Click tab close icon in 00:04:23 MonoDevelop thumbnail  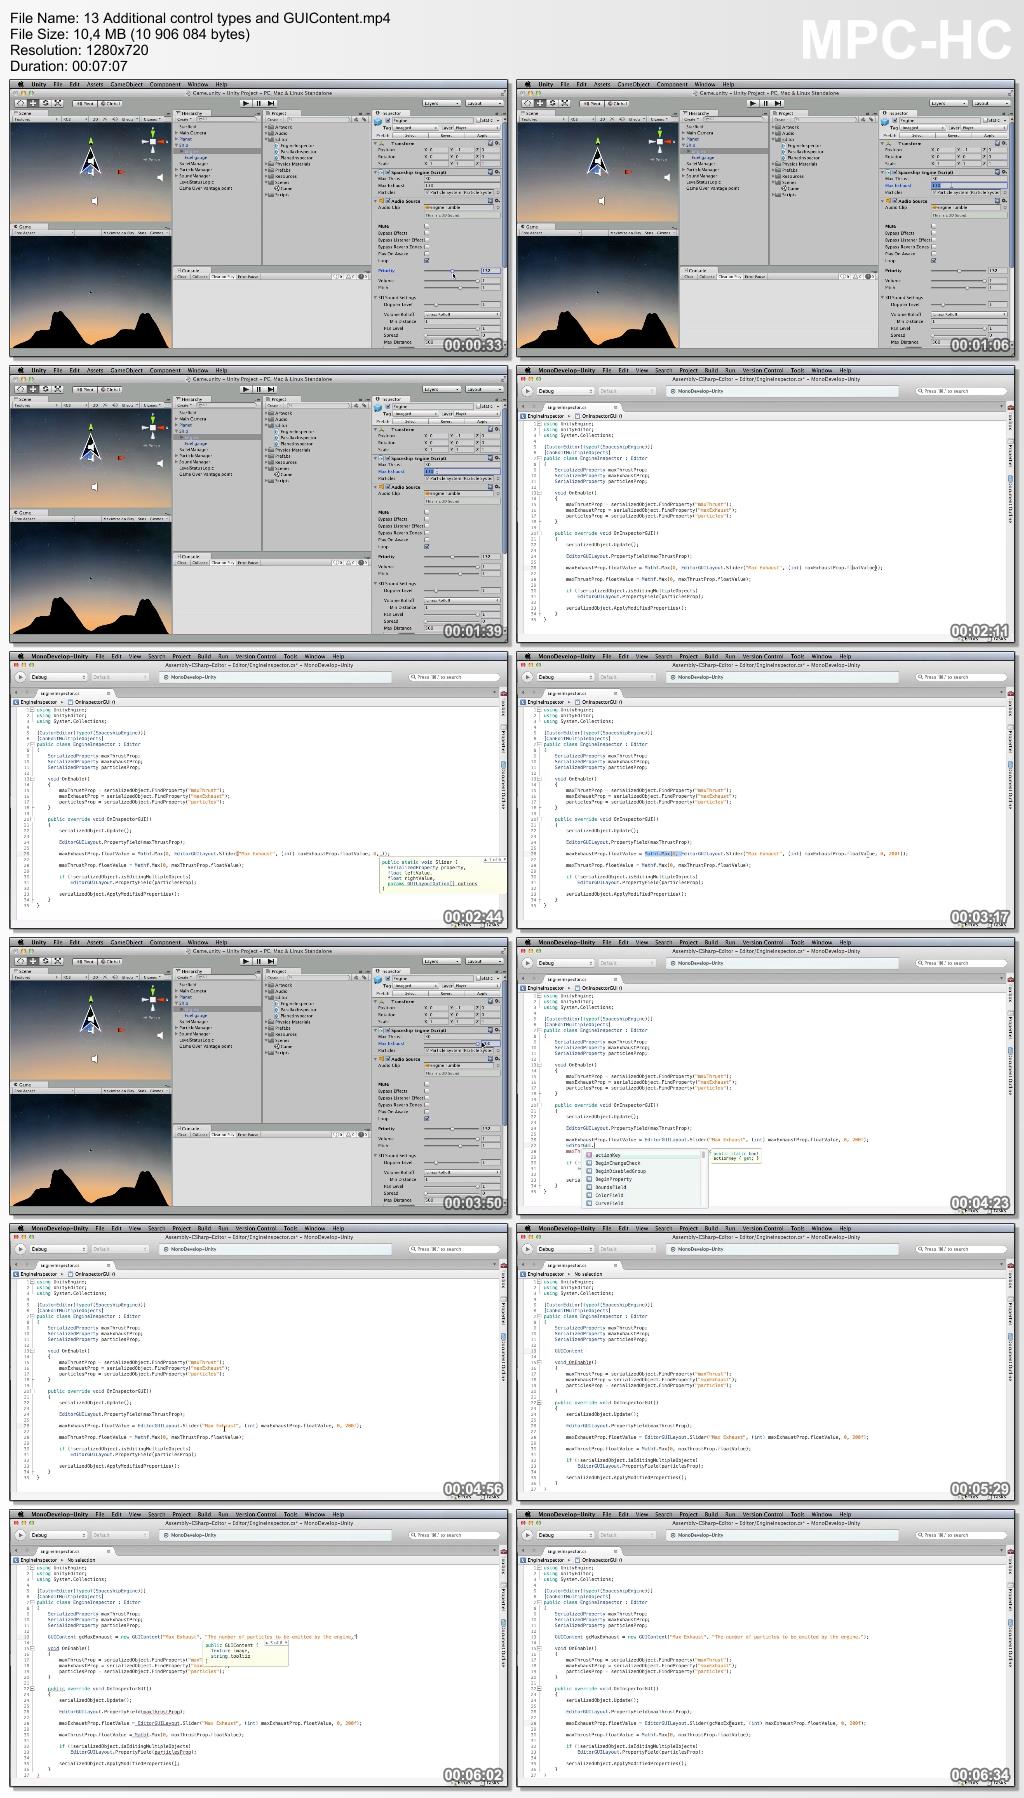[615, 979]
